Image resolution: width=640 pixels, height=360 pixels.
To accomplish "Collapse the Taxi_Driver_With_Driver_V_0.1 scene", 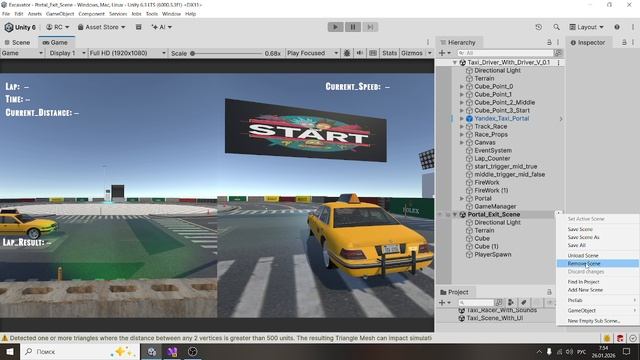I will click(454, 62).
